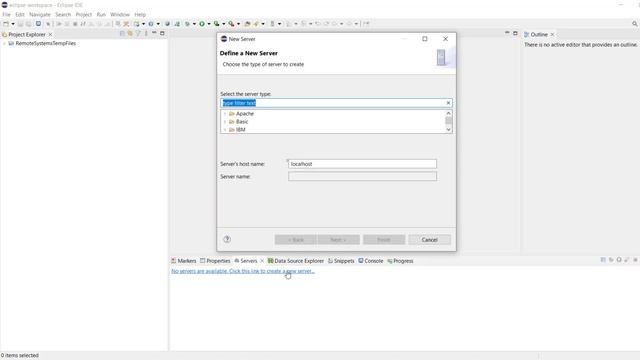Viewport: 640px width, 360px height.
Task: Click the Server name field
Action: pos(362,176)
